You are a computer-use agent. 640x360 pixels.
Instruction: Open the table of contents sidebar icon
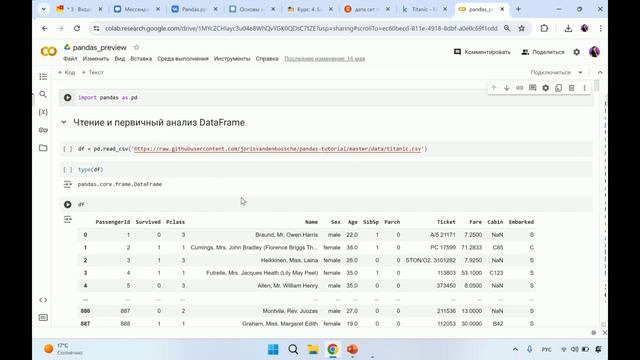(43, 77)
